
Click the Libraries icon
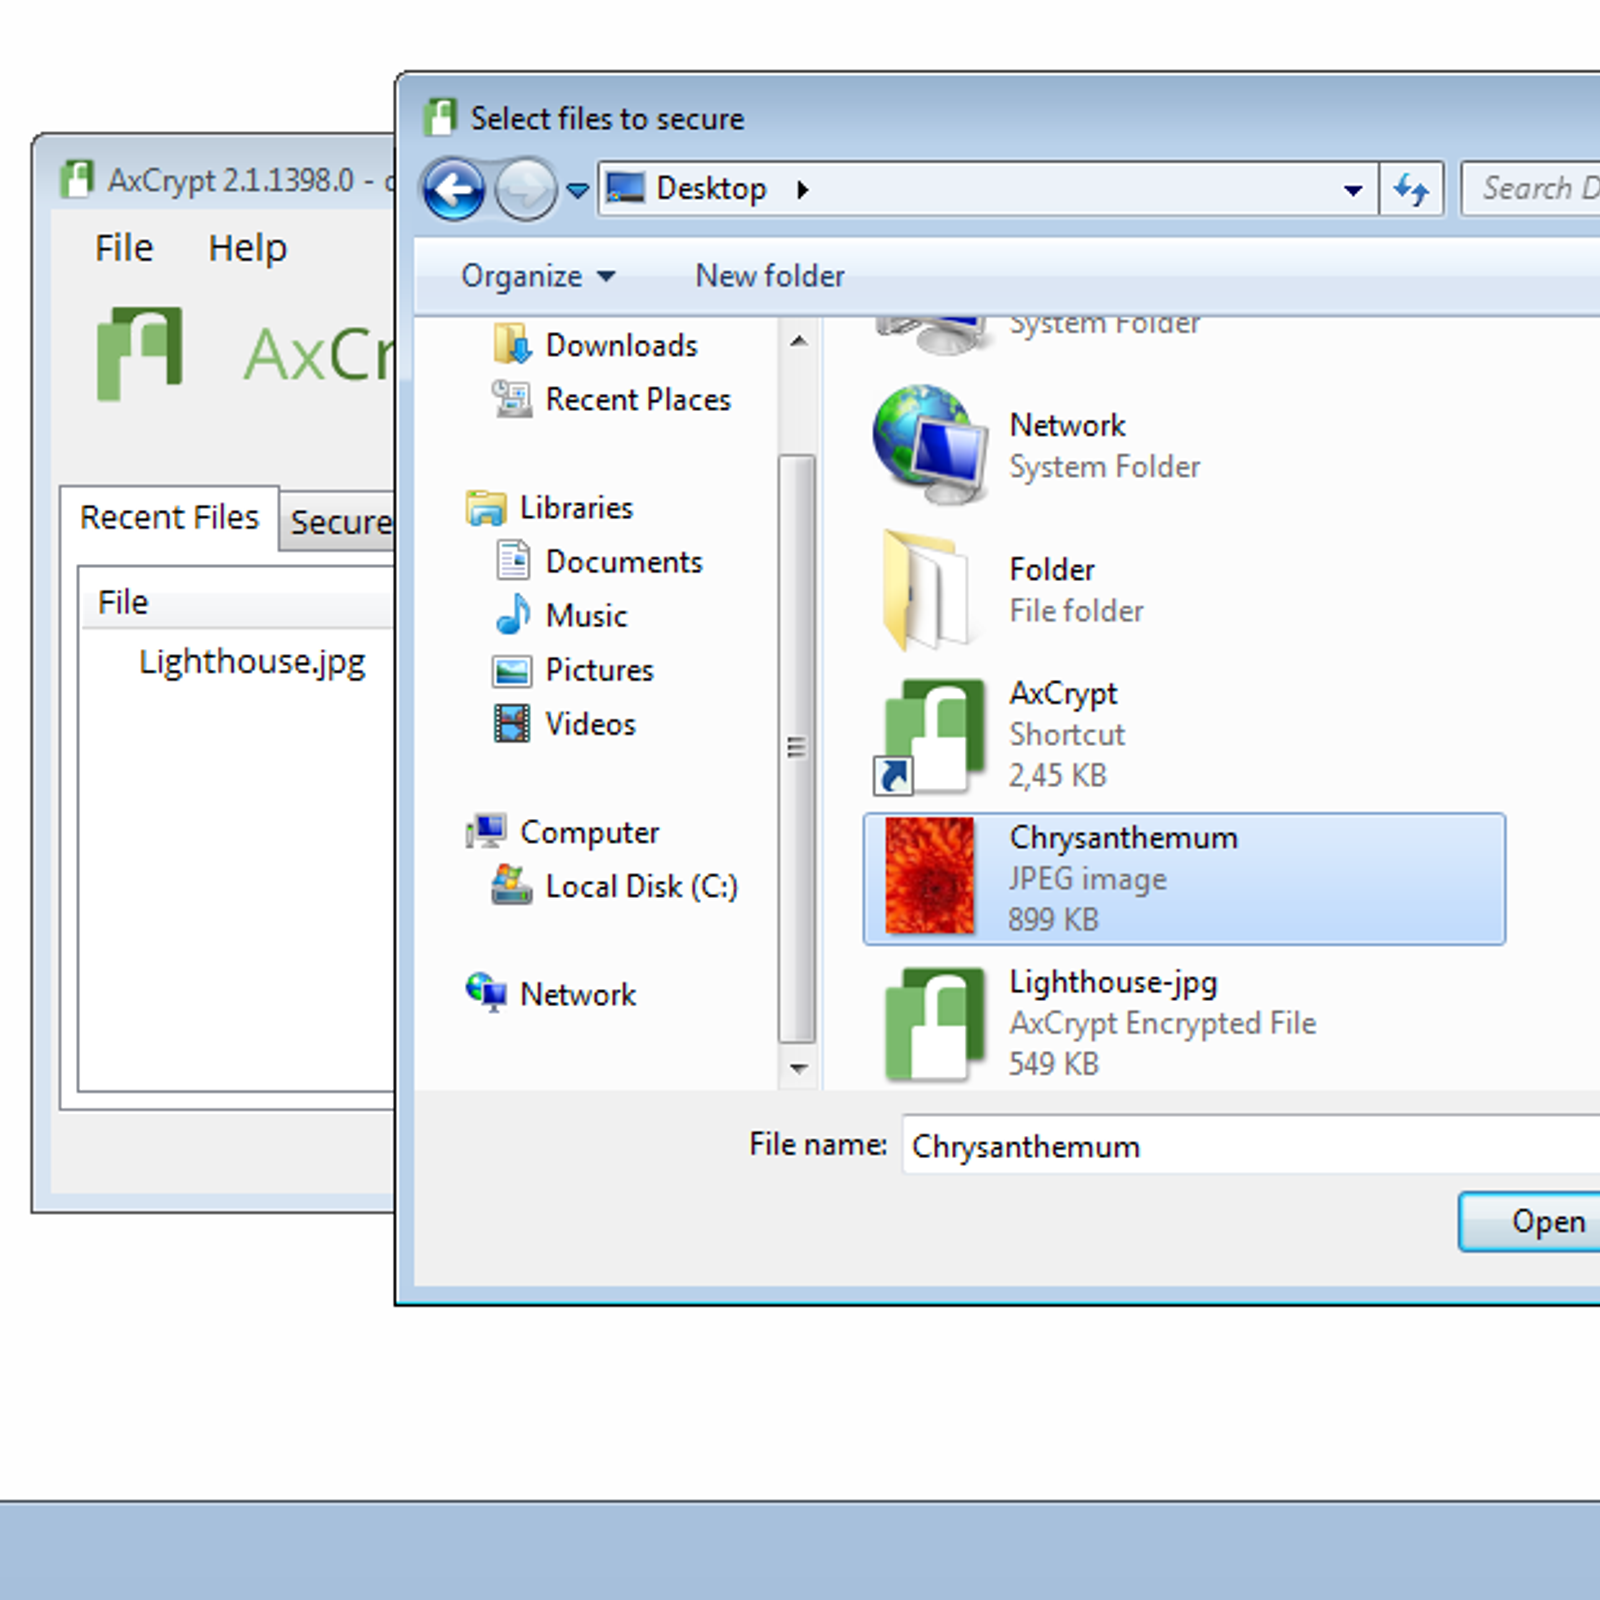pyautogui.click(x=486, y=507)
